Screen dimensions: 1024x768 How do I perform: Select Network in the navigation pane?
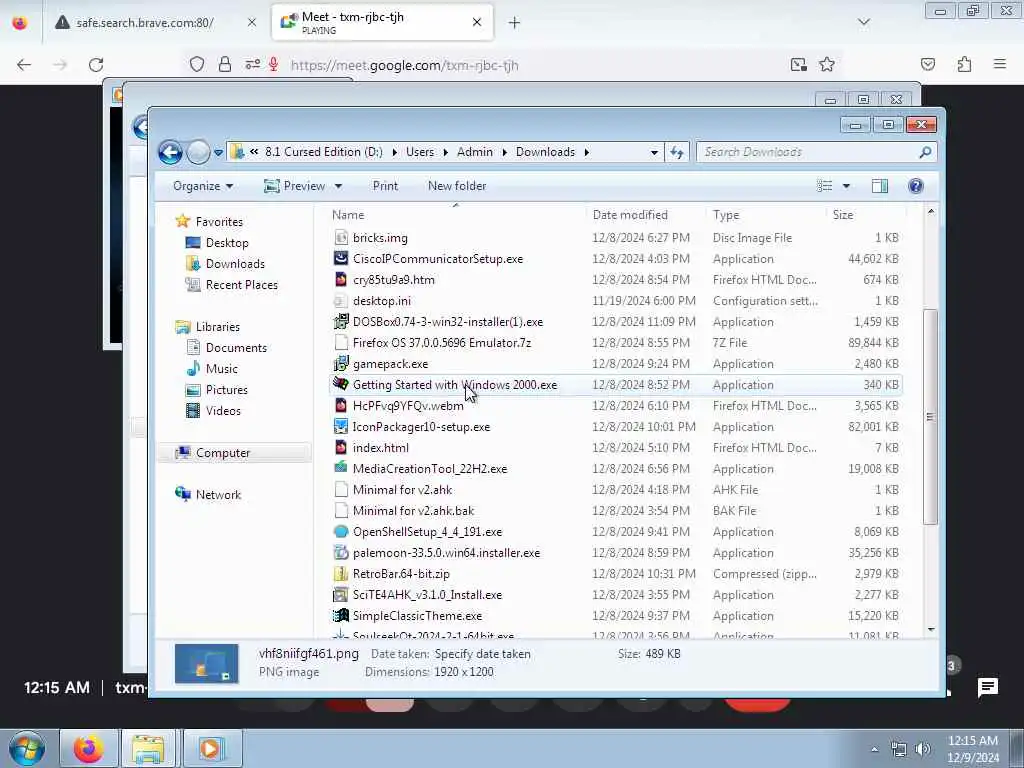pyautogui.click(x=218, y=495)
